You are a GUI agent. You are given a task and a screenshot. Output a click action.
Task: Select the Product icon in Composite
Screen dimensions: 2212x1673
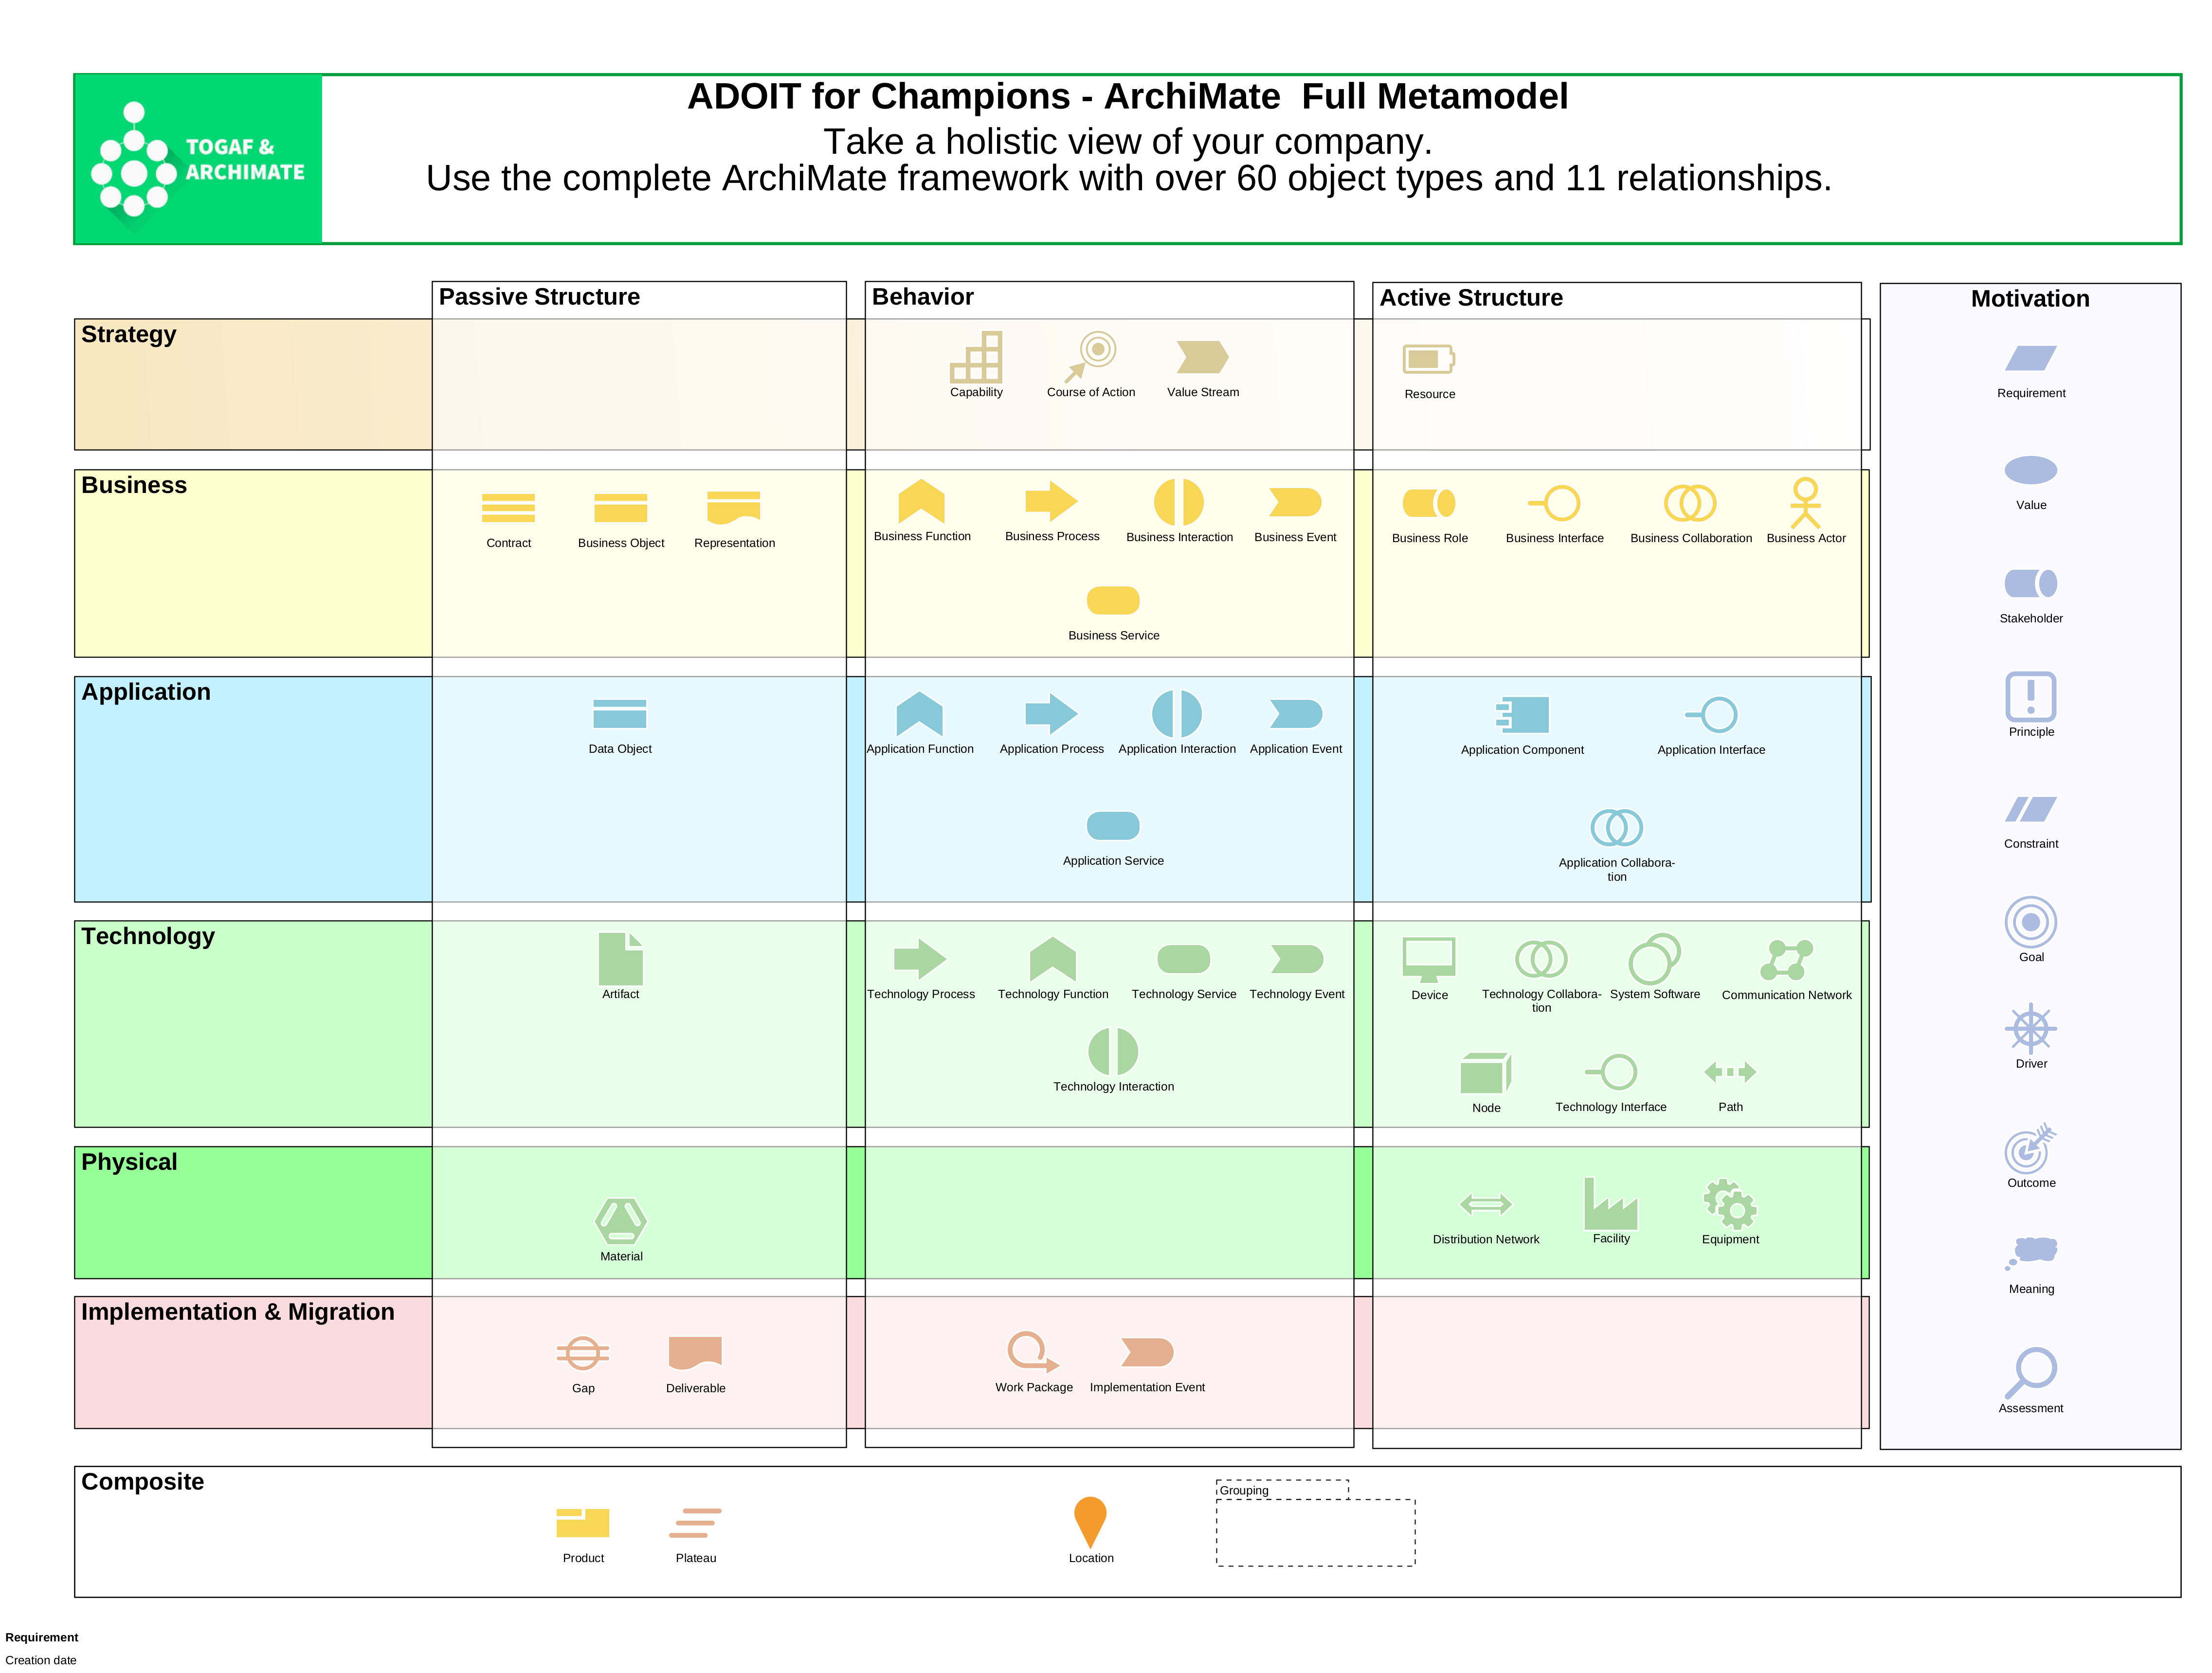click(x=583, y=1523)
